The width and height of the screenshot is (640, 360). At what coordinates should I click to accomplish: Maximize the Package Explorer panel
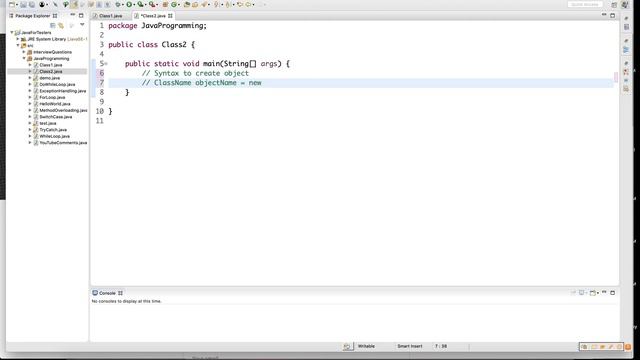(x=81, y=16)
